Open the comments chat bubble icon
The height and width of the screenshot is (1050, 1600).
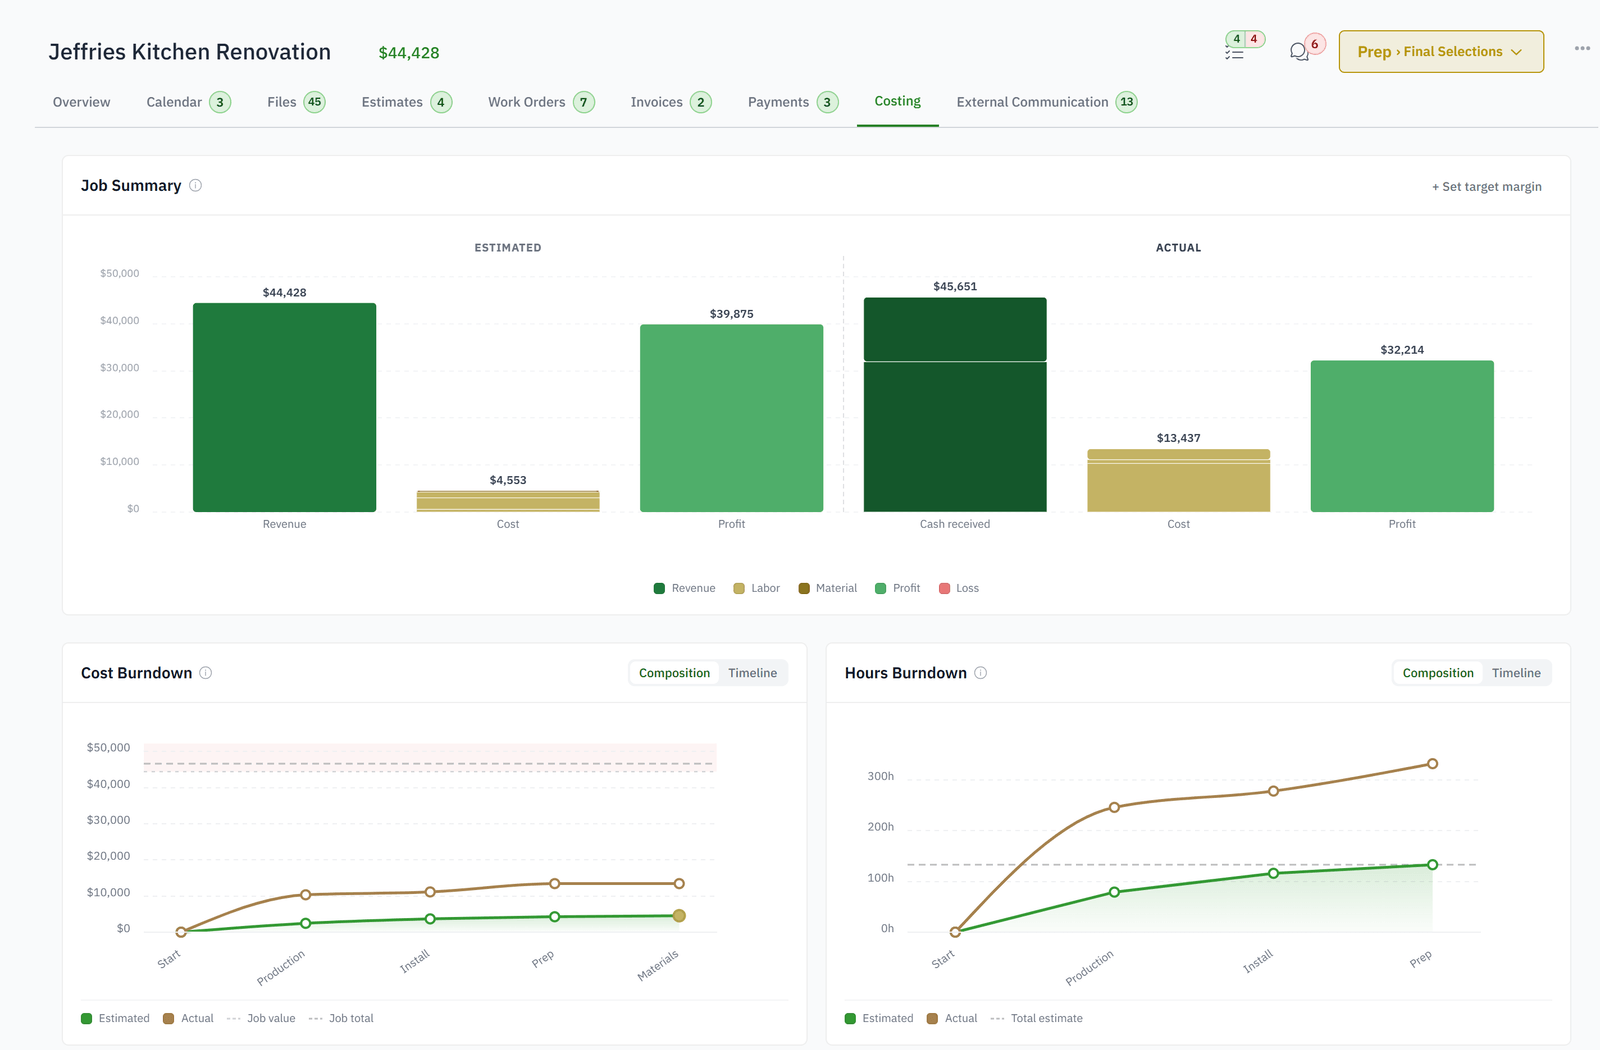pyautogui.click(x=1299, y=52)
